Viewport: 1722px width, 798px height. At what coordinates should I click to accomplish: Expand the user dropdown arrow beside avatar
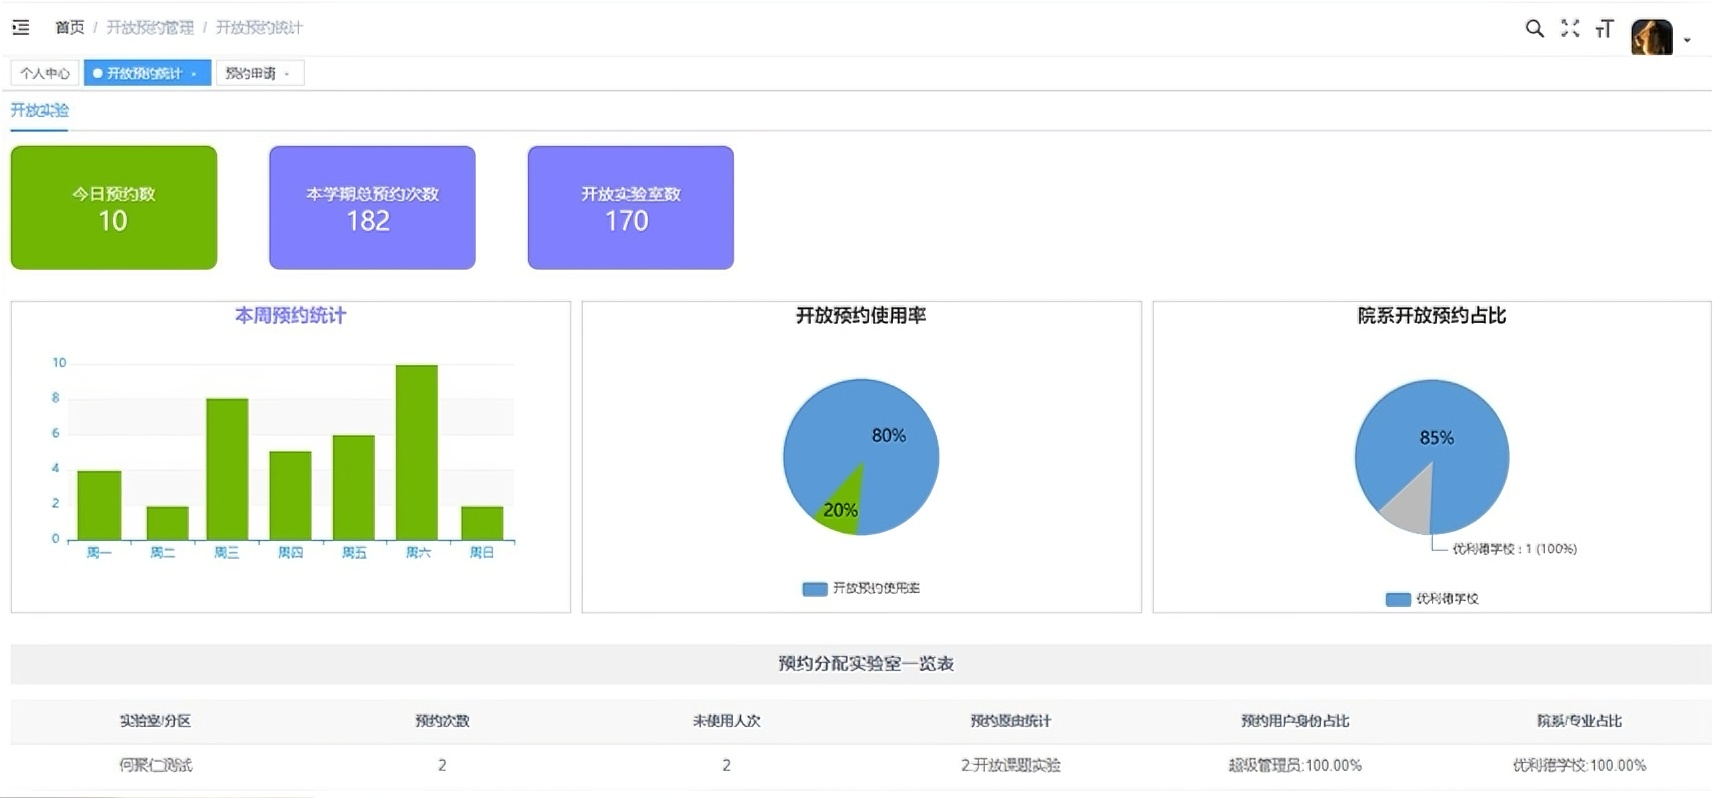[x=1687, y=40]
